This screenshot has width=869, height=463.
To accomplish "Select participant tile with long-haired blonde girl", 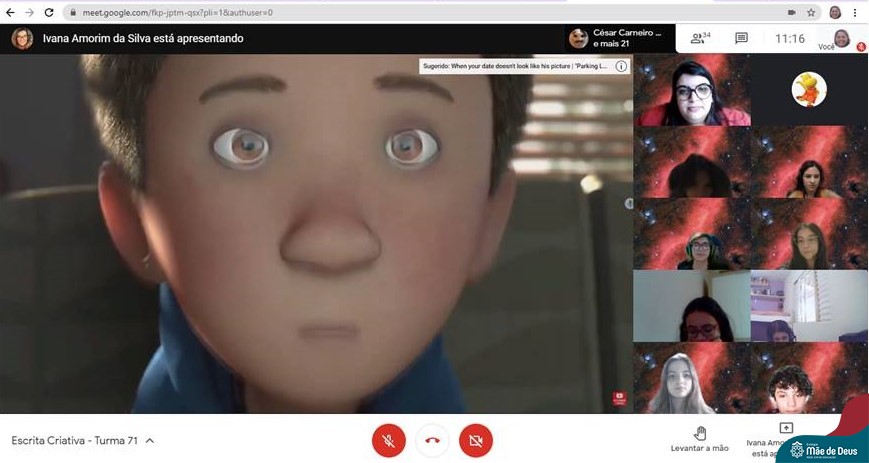I will point(692,378).
